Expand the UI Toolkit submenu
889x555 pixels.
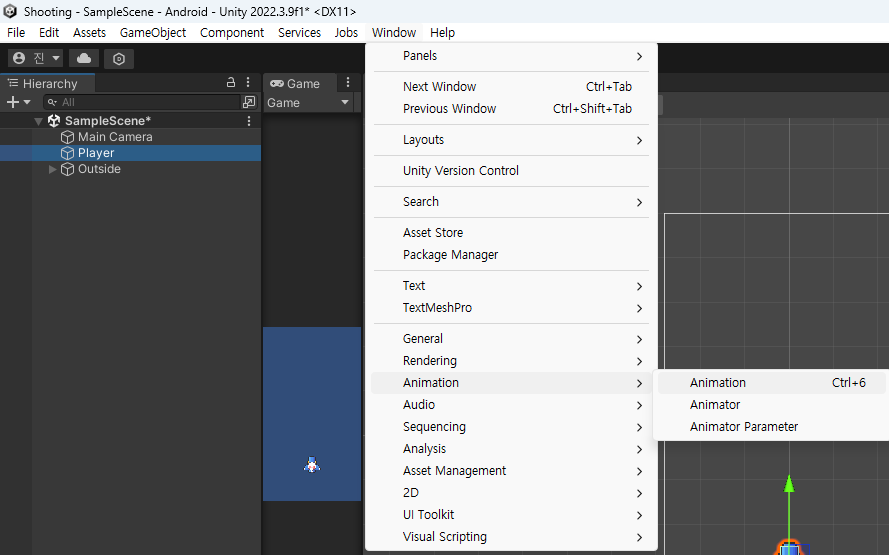pos(511,515)
